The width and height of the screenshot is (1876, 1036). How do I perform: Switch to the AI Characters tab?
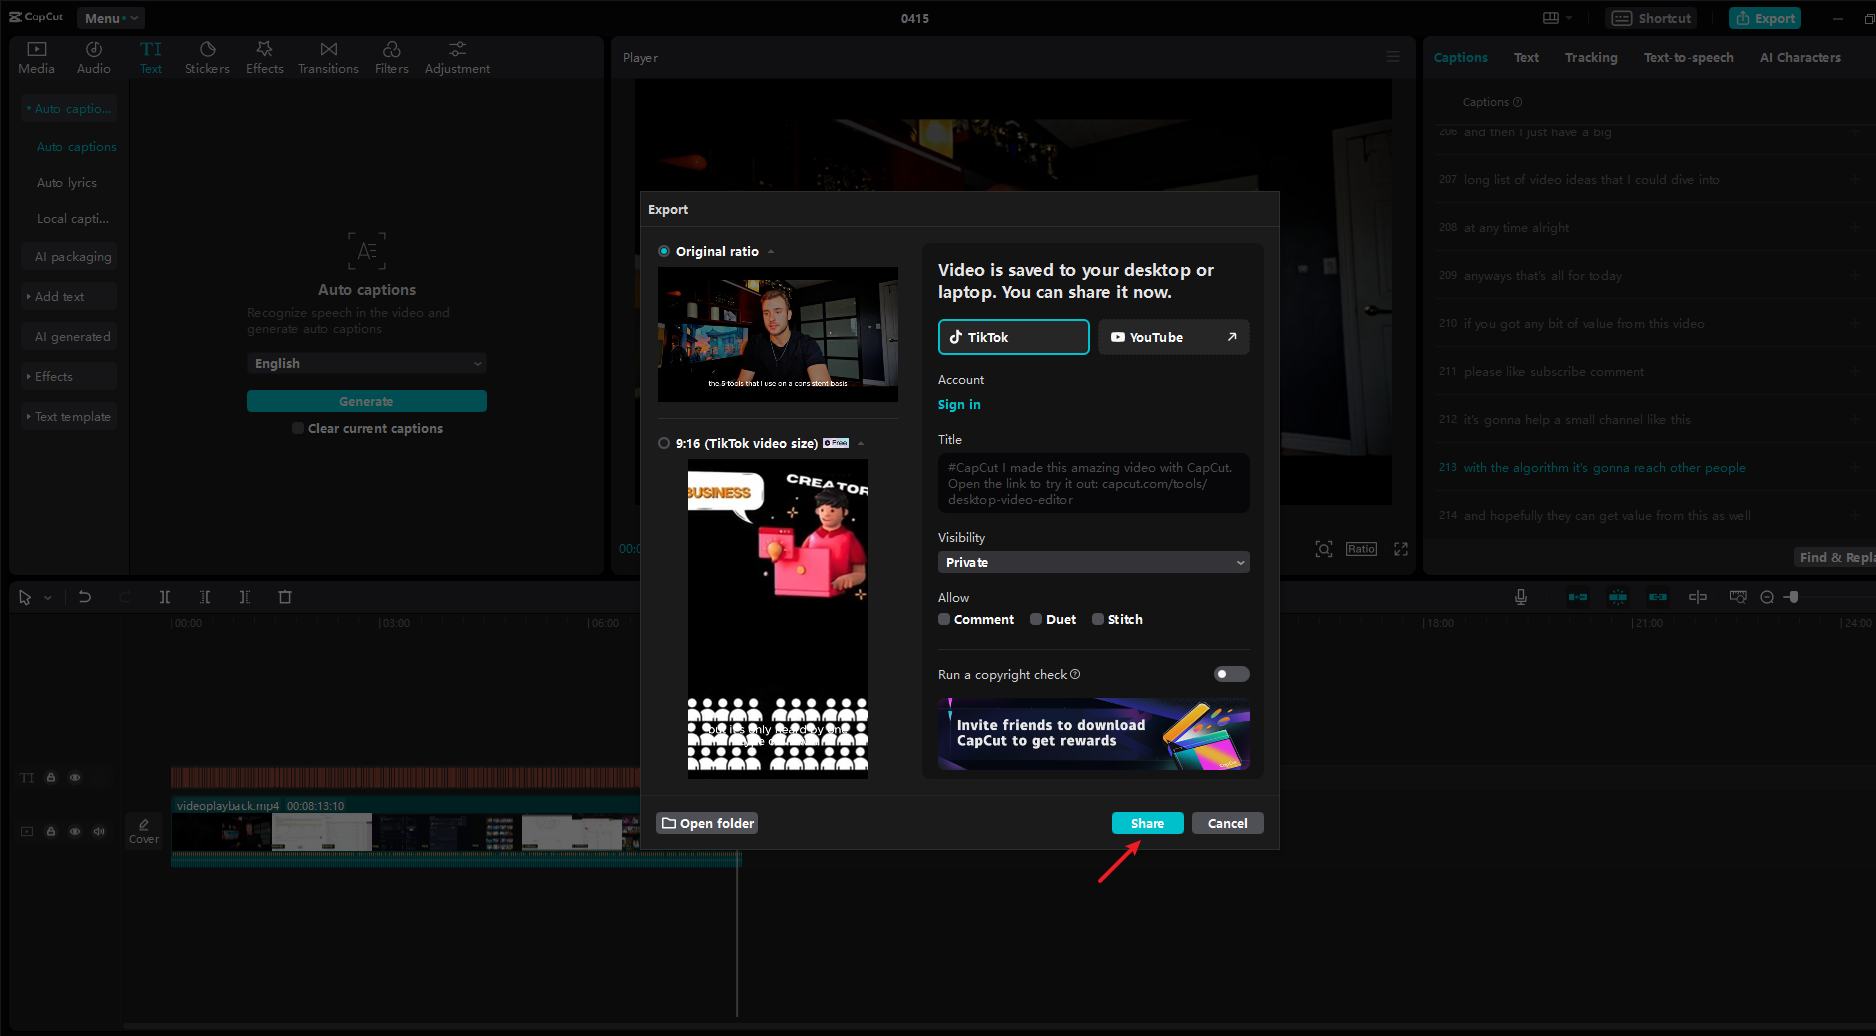click(x=1800, y=57)
